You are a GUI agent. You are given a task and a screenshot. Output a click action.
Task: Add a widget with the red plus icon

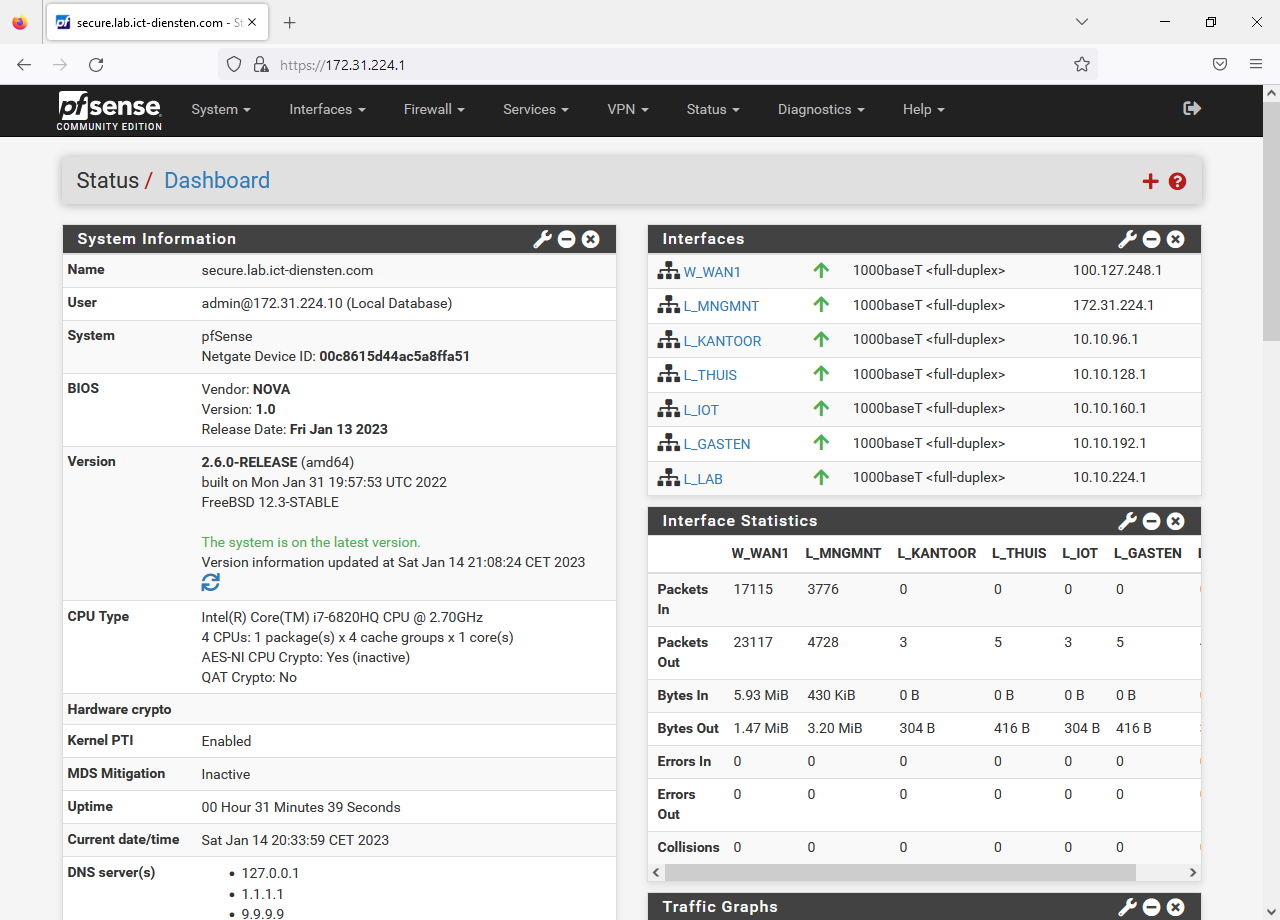point(1151,181)
